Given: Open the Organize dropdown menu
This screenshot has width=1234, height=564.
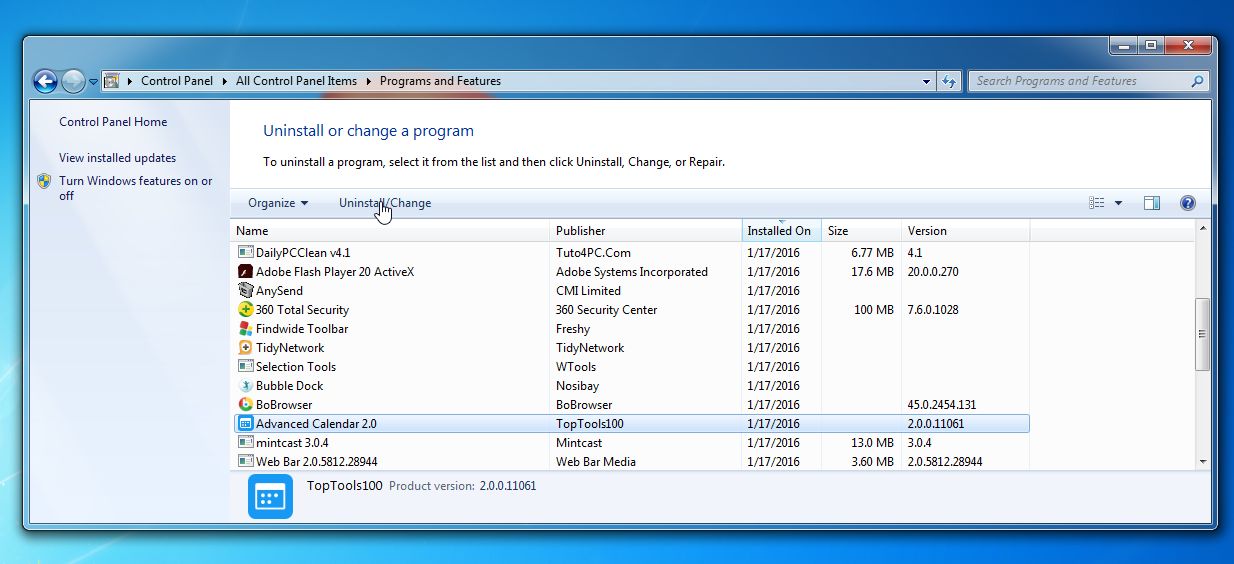Looking at the screenshot, I should (277, 203).
